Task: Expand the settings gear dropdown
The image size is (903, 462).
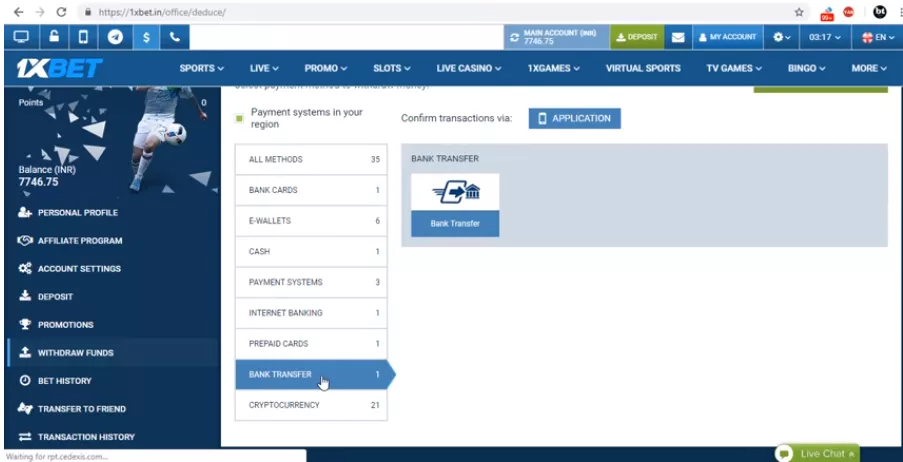Action: click(x=782, y=37)
